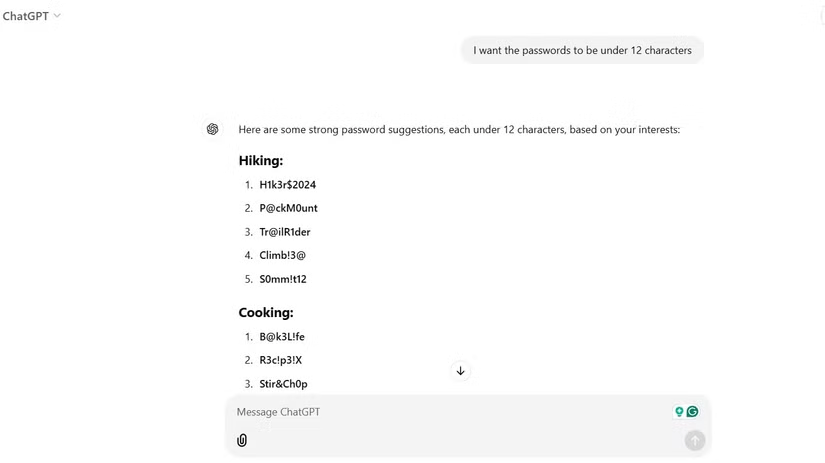Screen dimensions: 825x463
Task: Click the password Climb!3@
Action: (282, 255)
